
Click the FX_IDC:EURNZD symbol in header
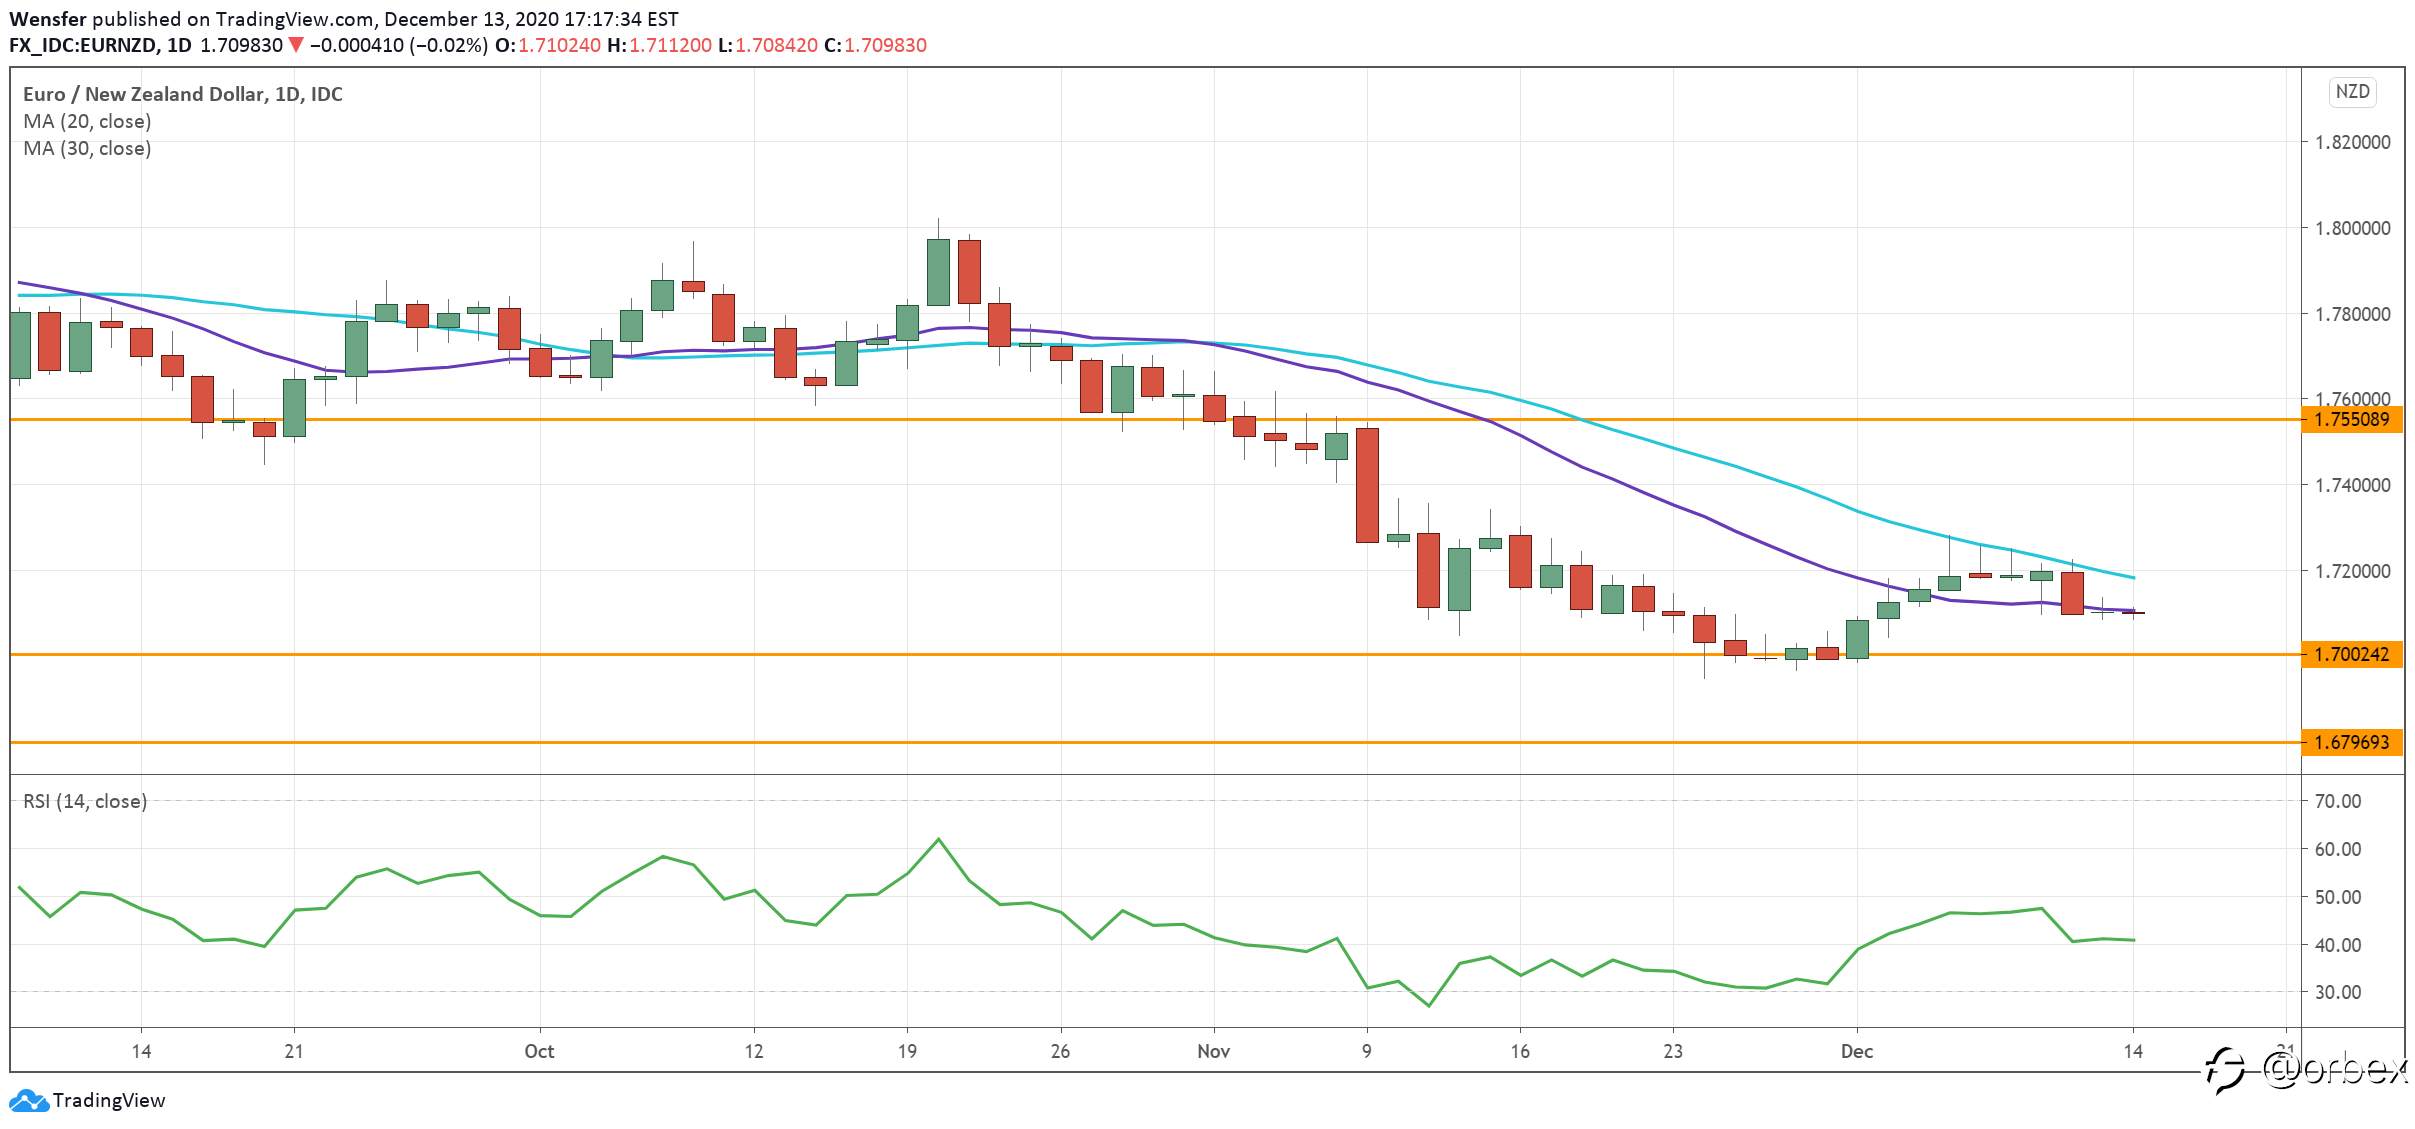84,45
